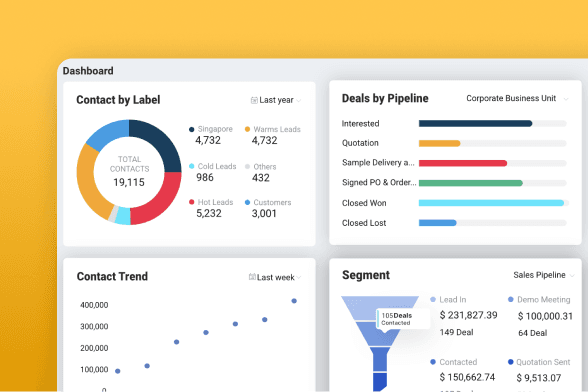Click the Hot Leads legend dot
588x392 pixels.
click(192, 202)
